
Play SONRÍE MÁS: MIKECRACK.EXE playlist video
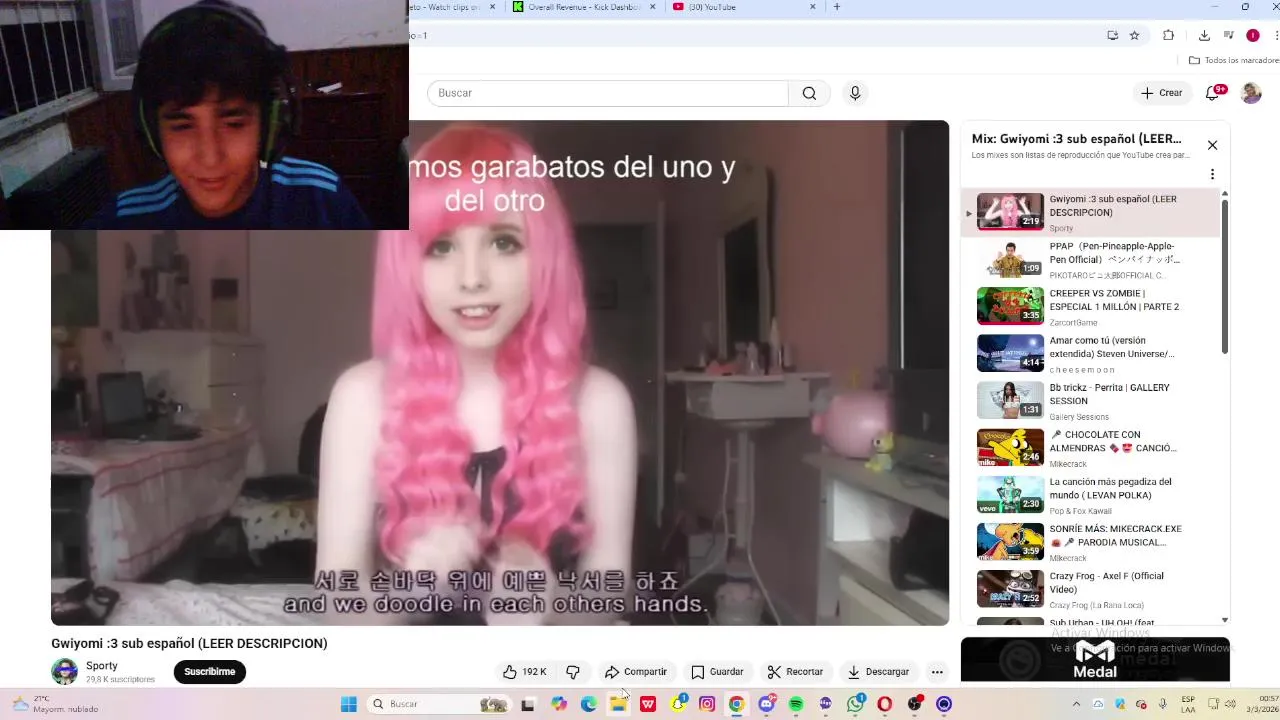[1090, 541]
